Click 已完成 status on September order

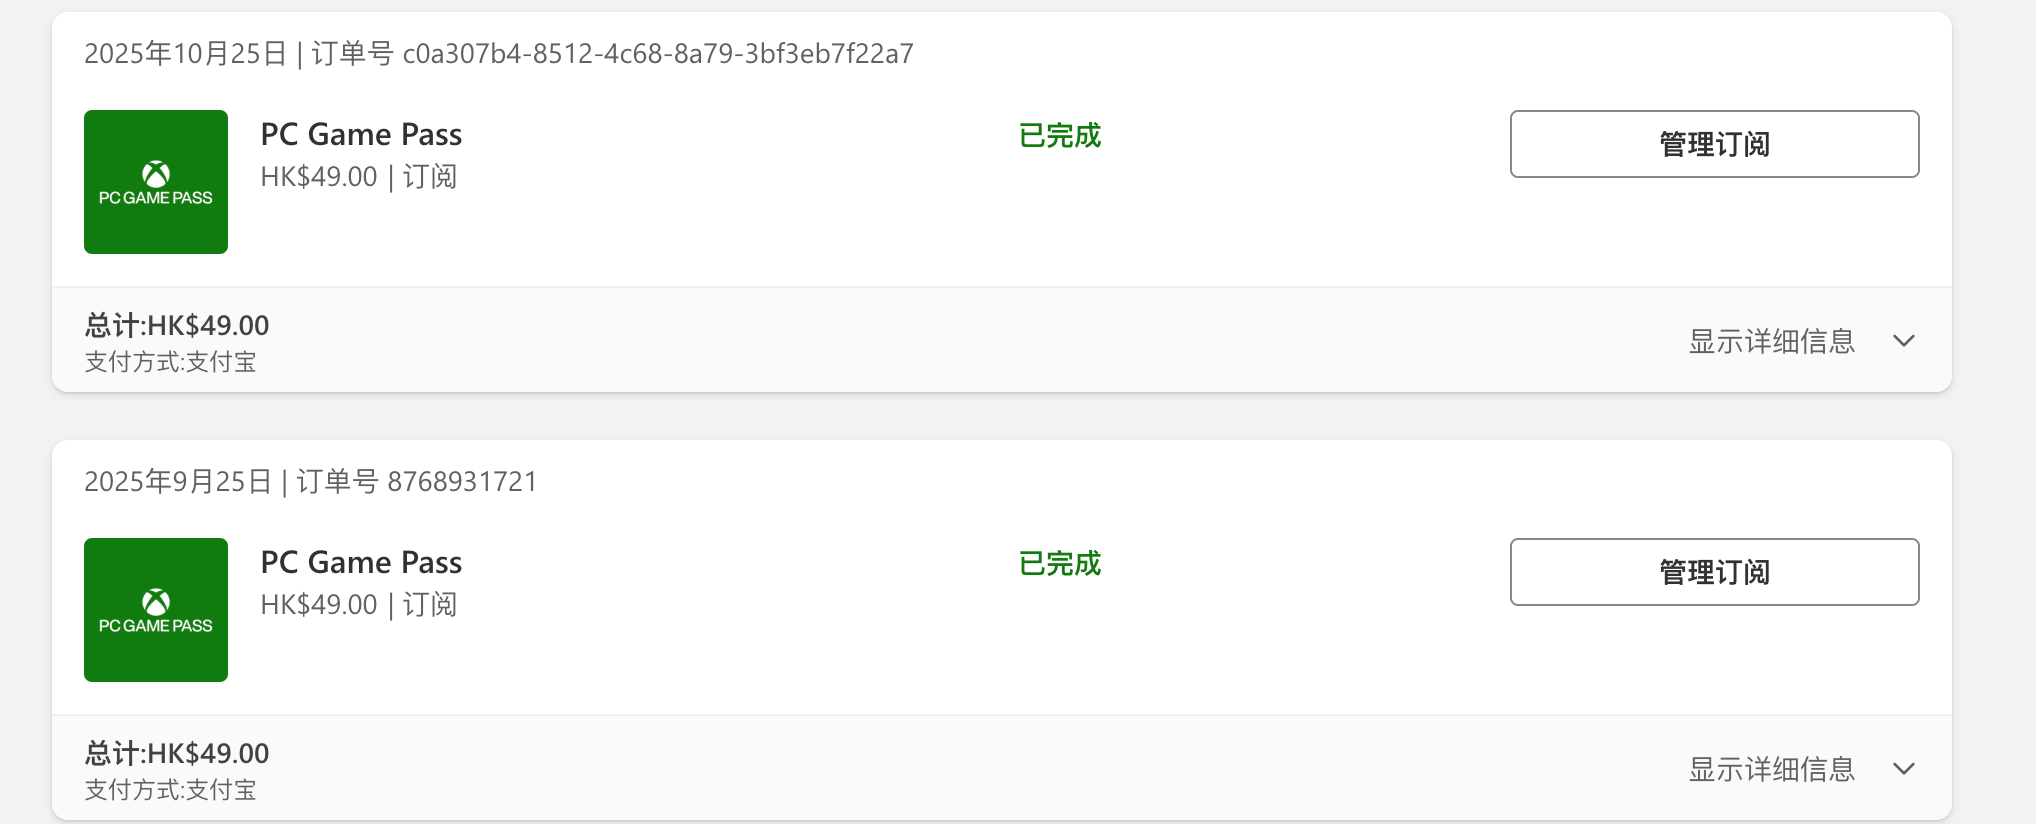point(1059,563)
